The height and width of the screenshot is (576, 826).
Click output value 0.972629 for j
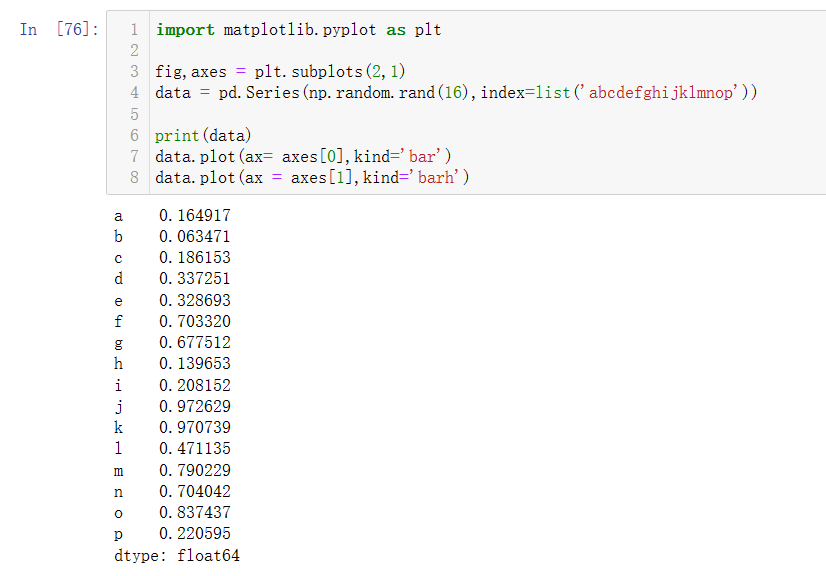195,406
